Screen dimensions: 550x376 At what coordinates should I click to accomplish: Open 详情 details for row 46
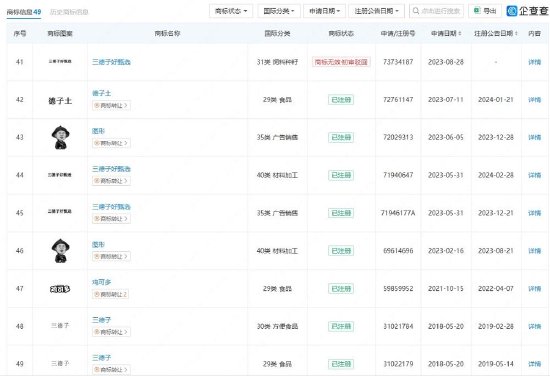point(534,251)
